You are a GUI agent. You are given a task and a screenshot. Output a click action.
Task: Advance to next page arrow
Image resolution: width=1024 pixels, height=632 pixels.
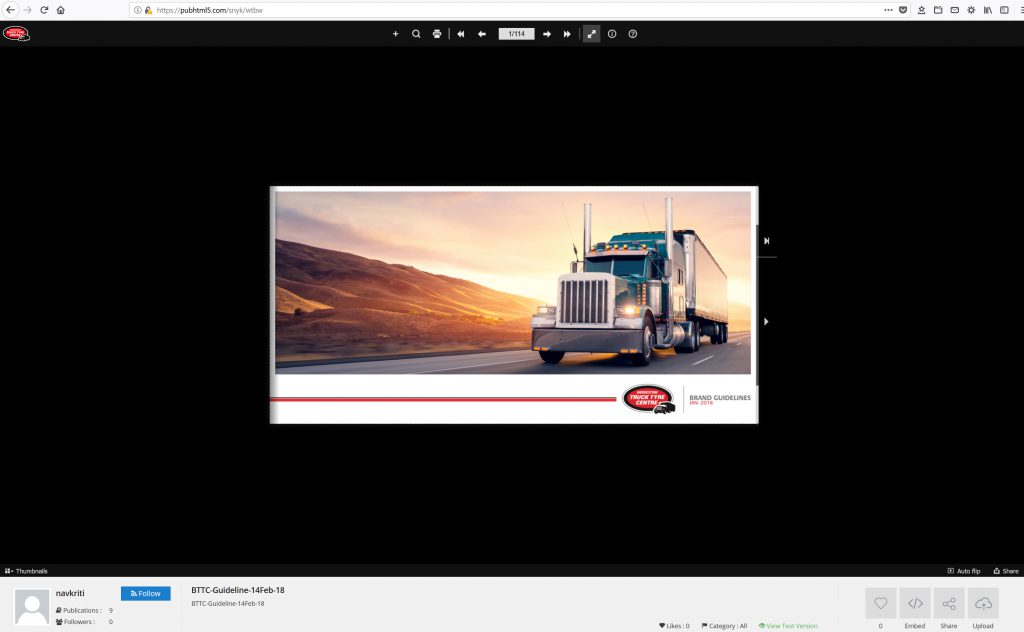pyautogui.click(x=547, y=34)
